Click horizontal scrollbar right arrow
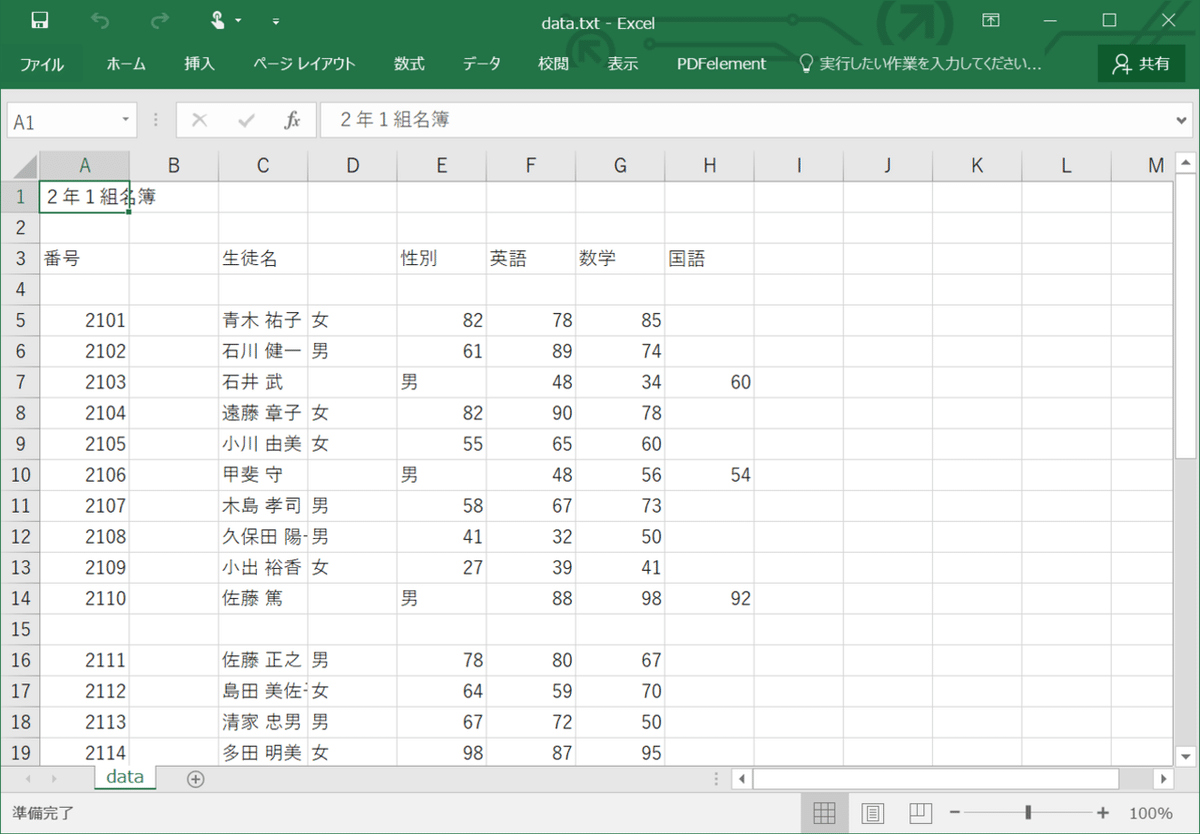 pyautogui.click(x=1161, y=778)
